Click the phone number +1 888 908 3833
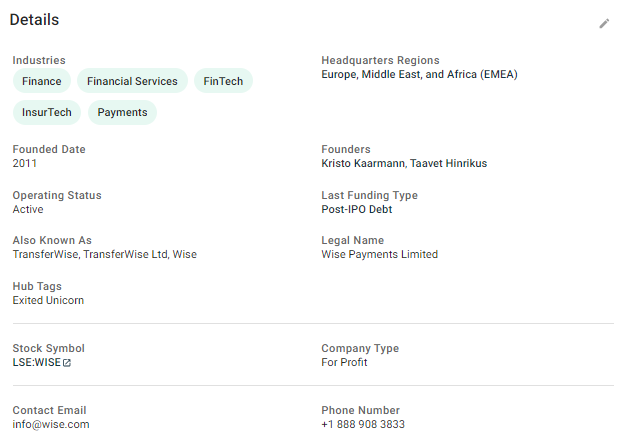Viewport: 626px width, 442px height. [x=362, y=424]
